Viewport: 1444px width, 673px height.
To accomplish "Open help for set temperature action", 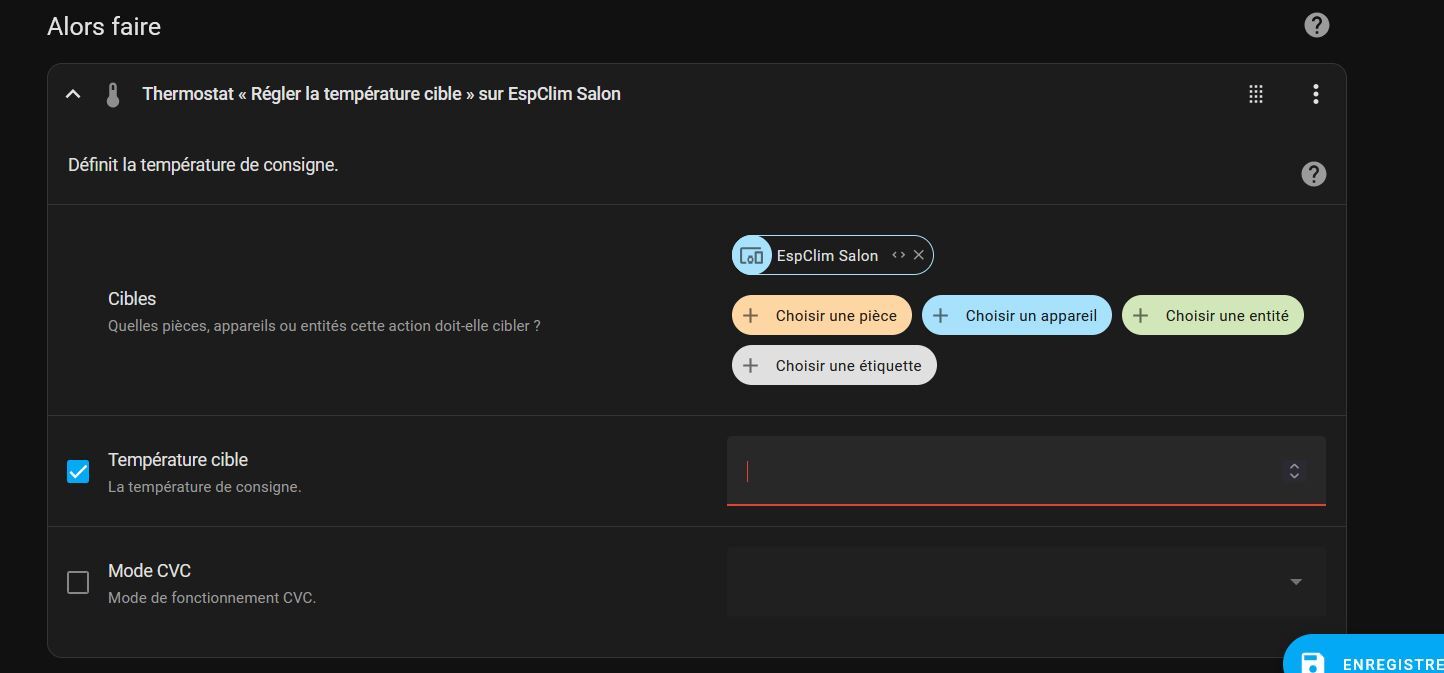I will pos(1313,174).
